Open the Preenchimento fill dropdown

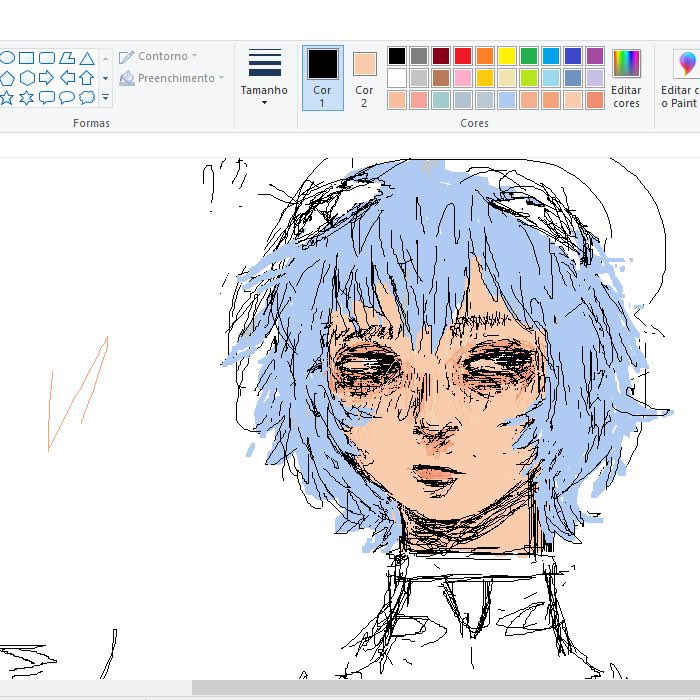(x=172, y=78)
